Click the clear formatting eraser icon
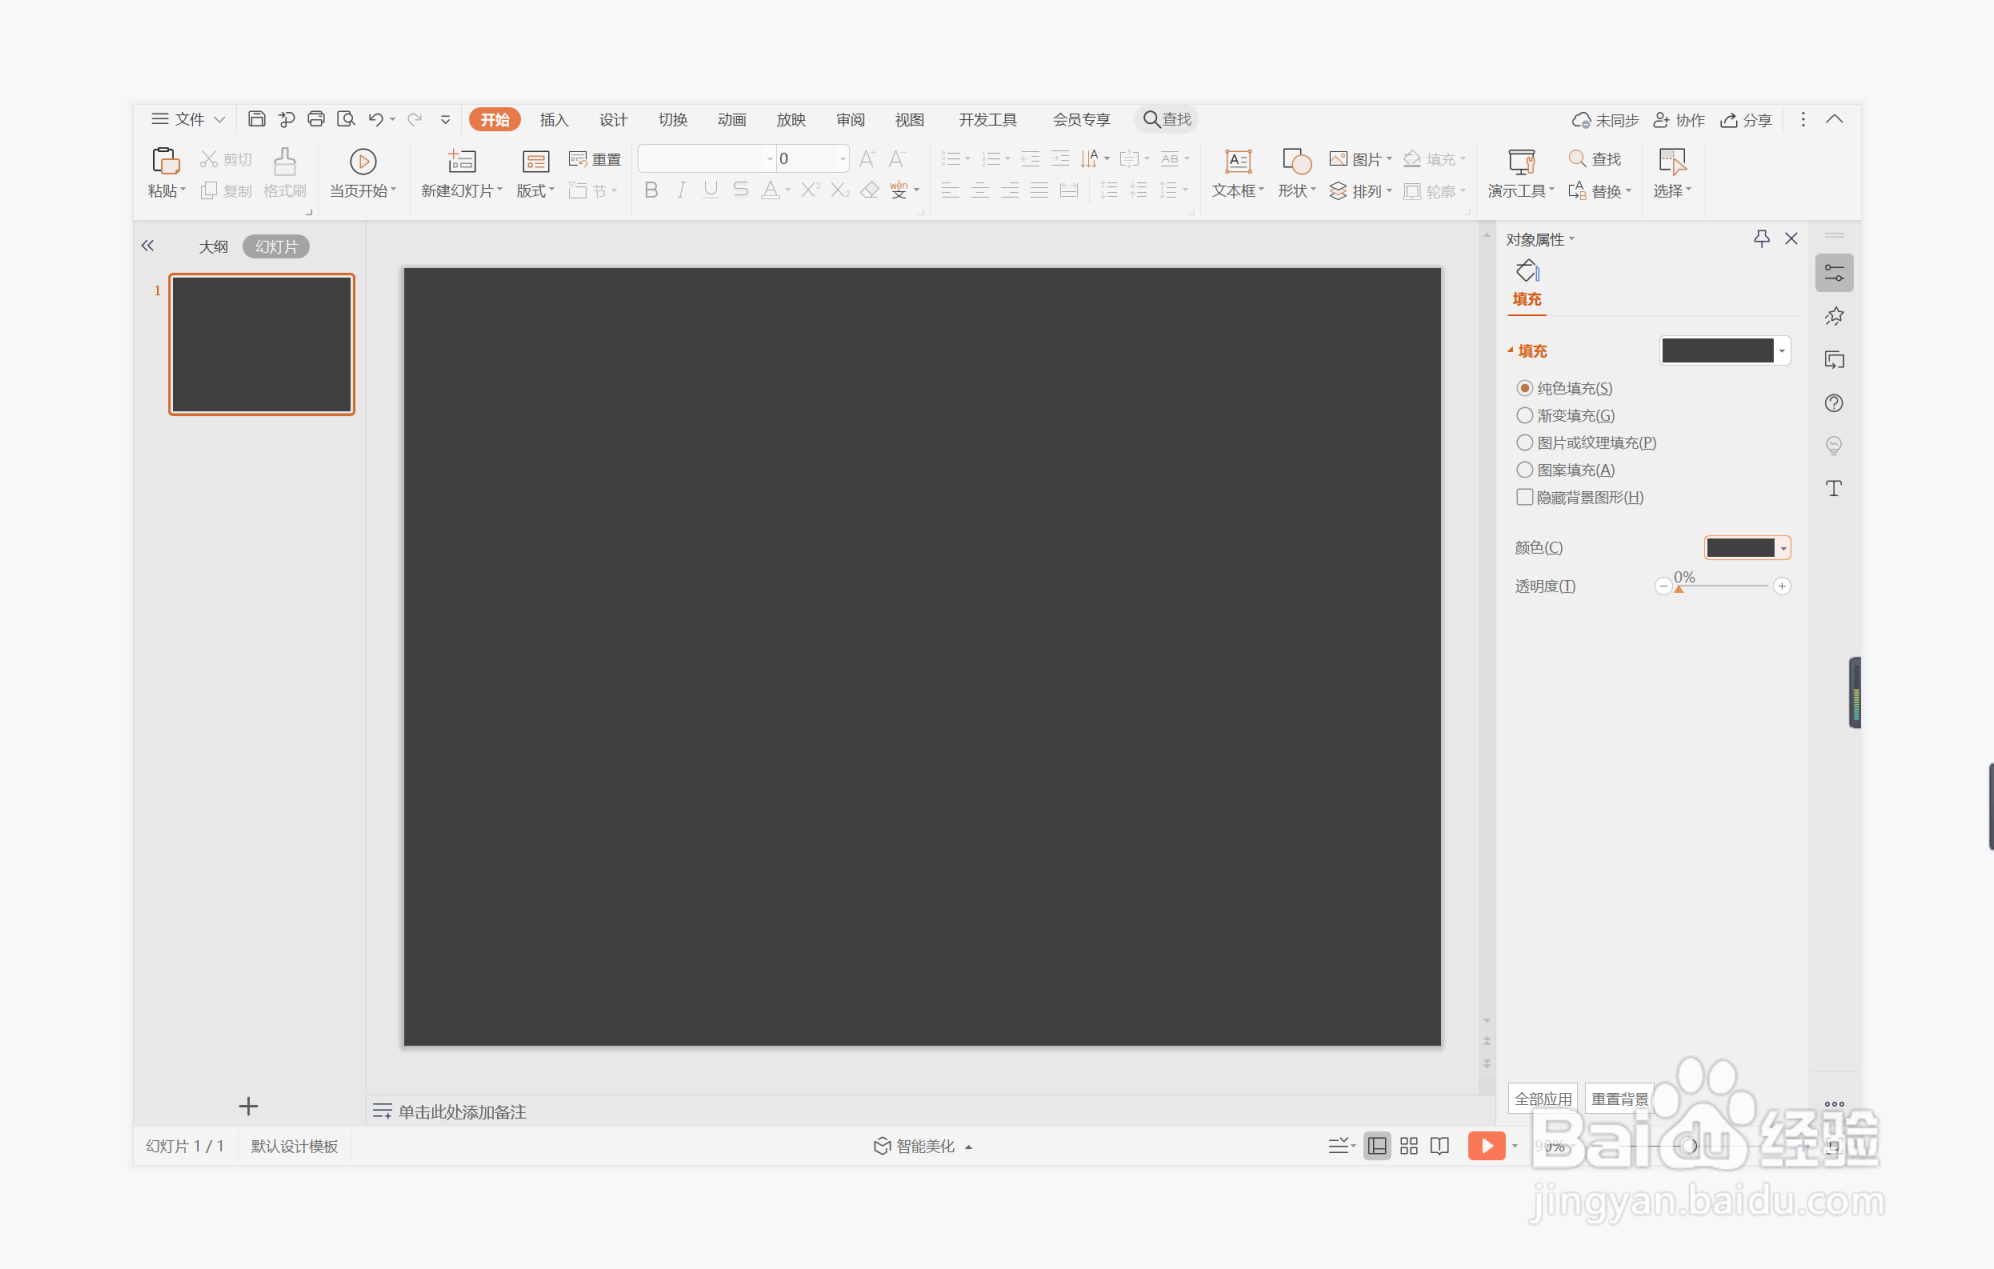 (870, 189)
